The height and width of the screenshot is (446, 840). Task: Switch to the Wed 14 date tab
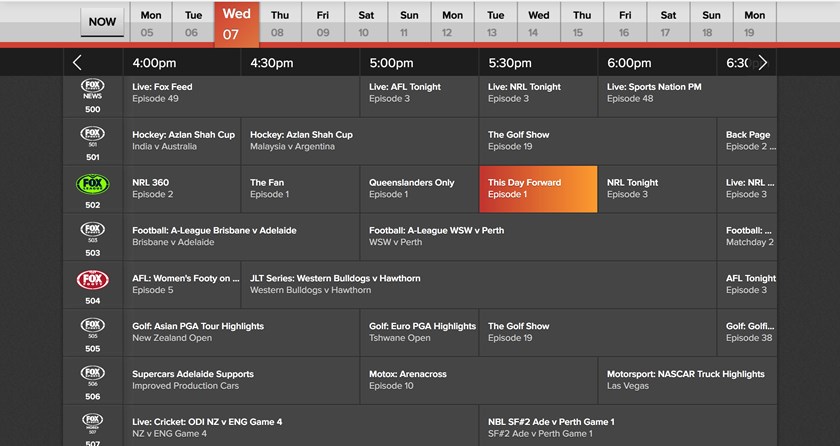(539, 22)
